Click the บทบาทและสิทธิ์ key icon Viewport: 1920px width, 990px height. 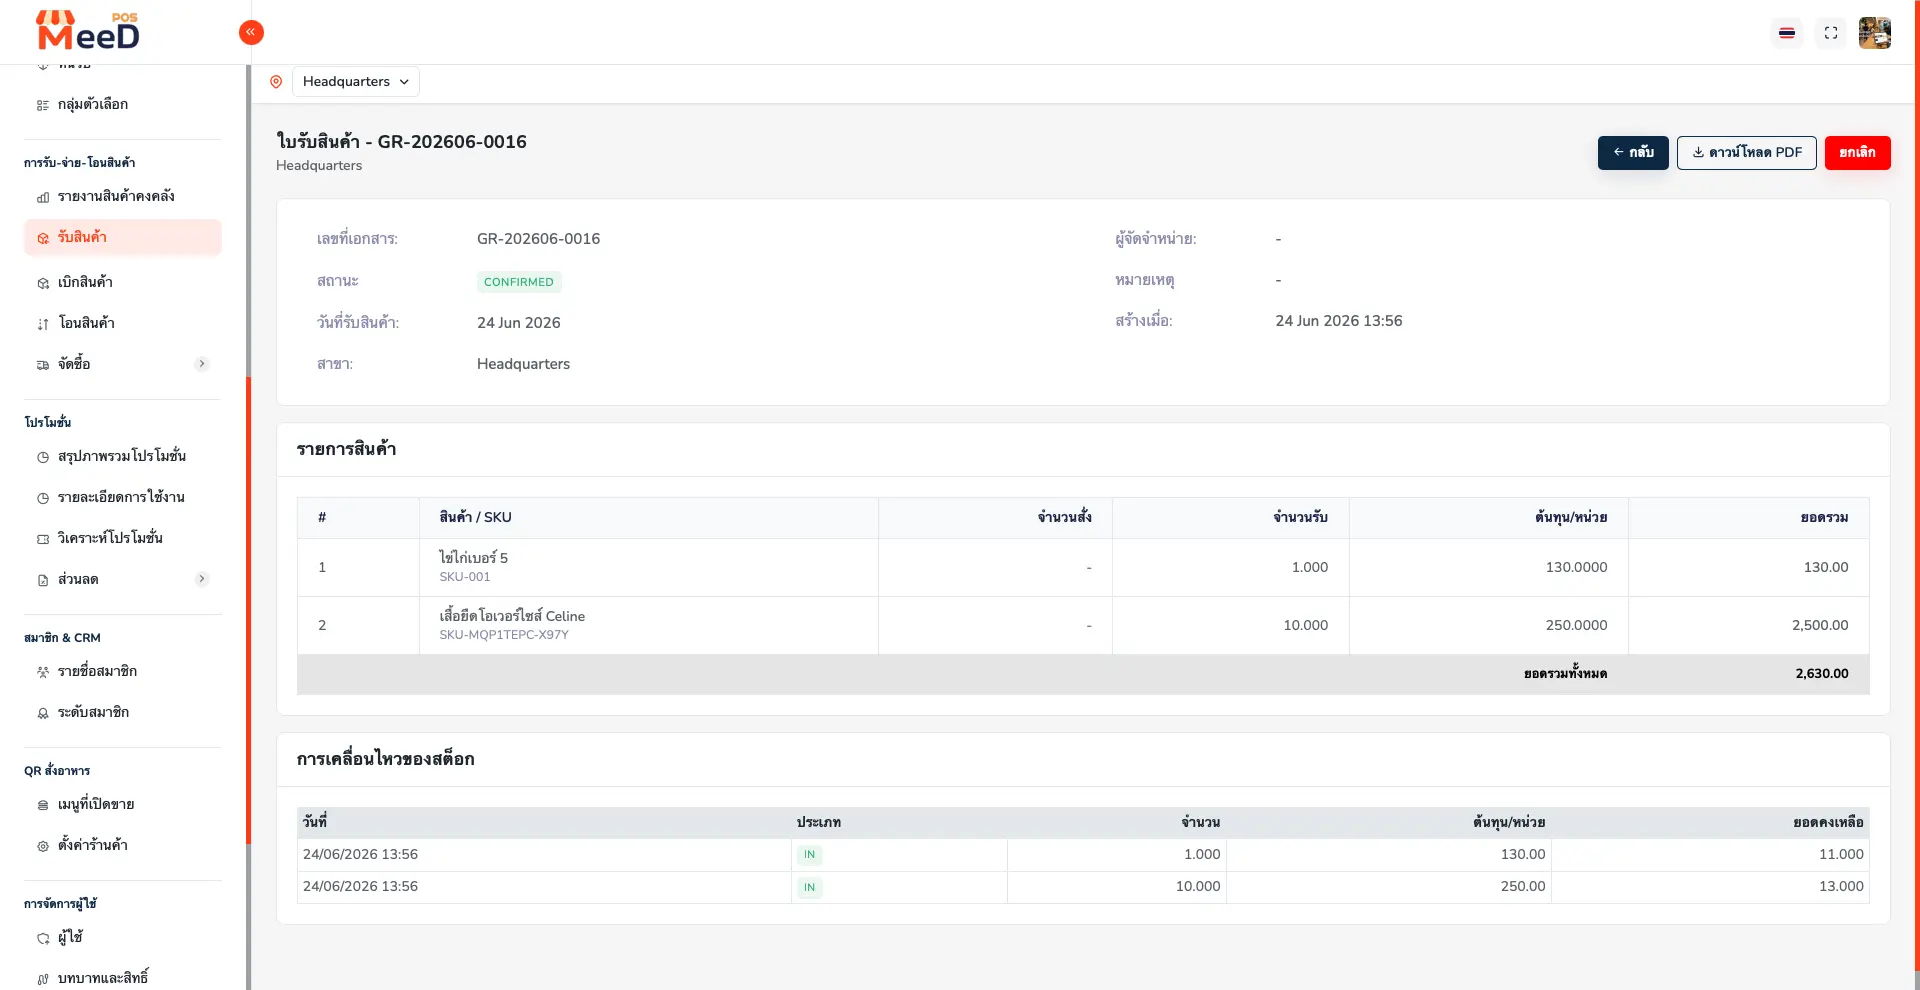click(x=43, y=979)
